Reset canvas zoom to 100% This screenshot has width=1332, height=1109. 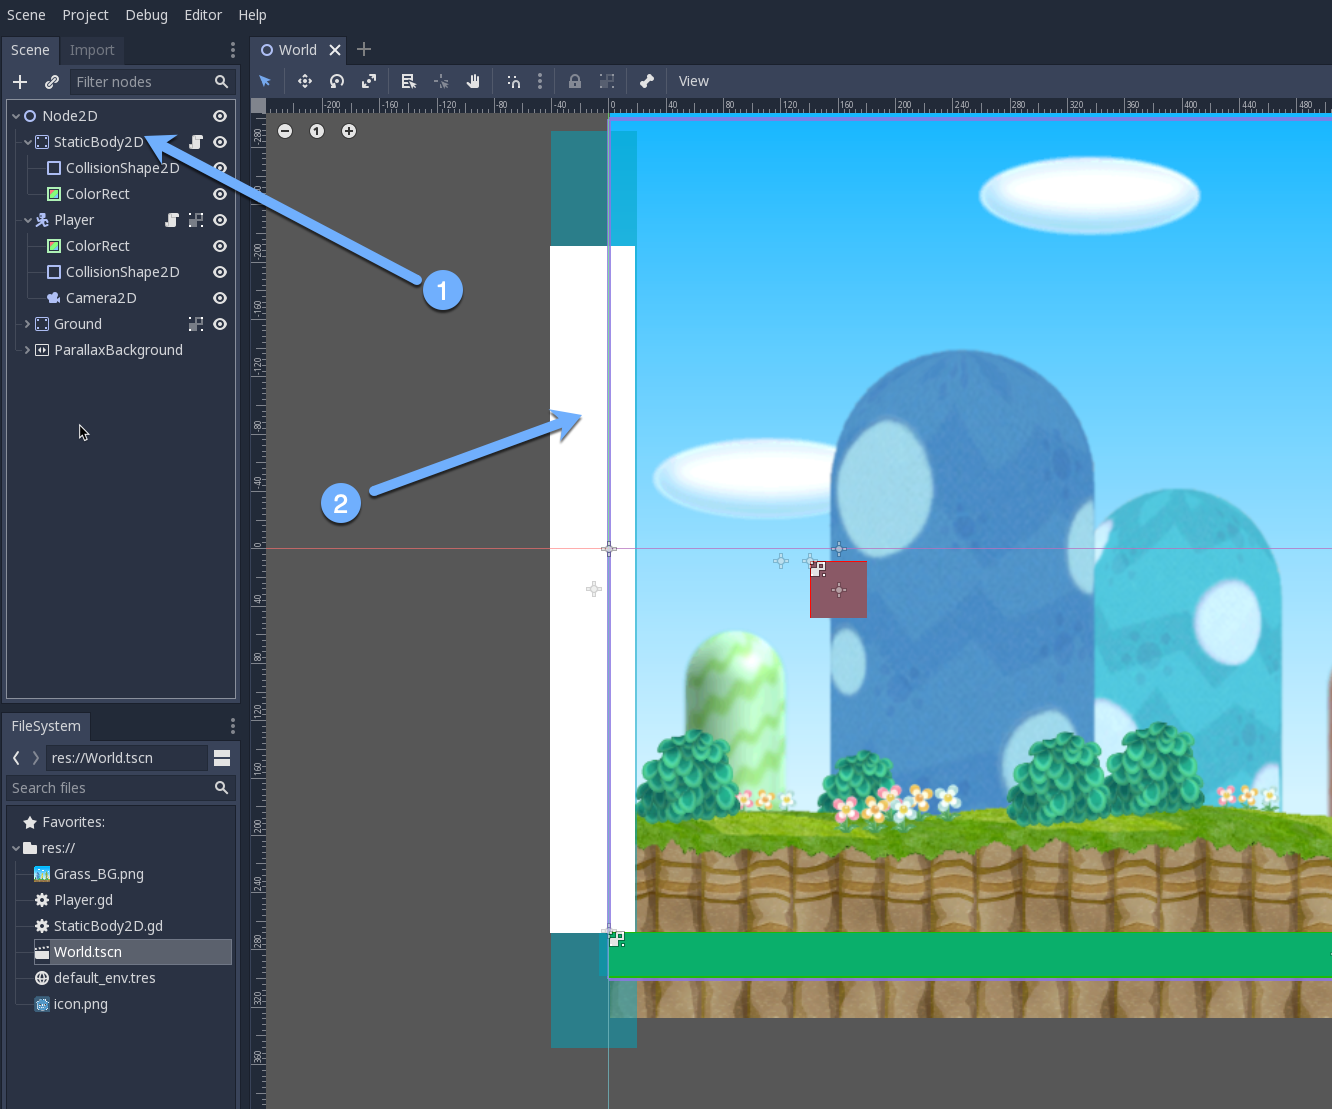click(x=317, y=131)
